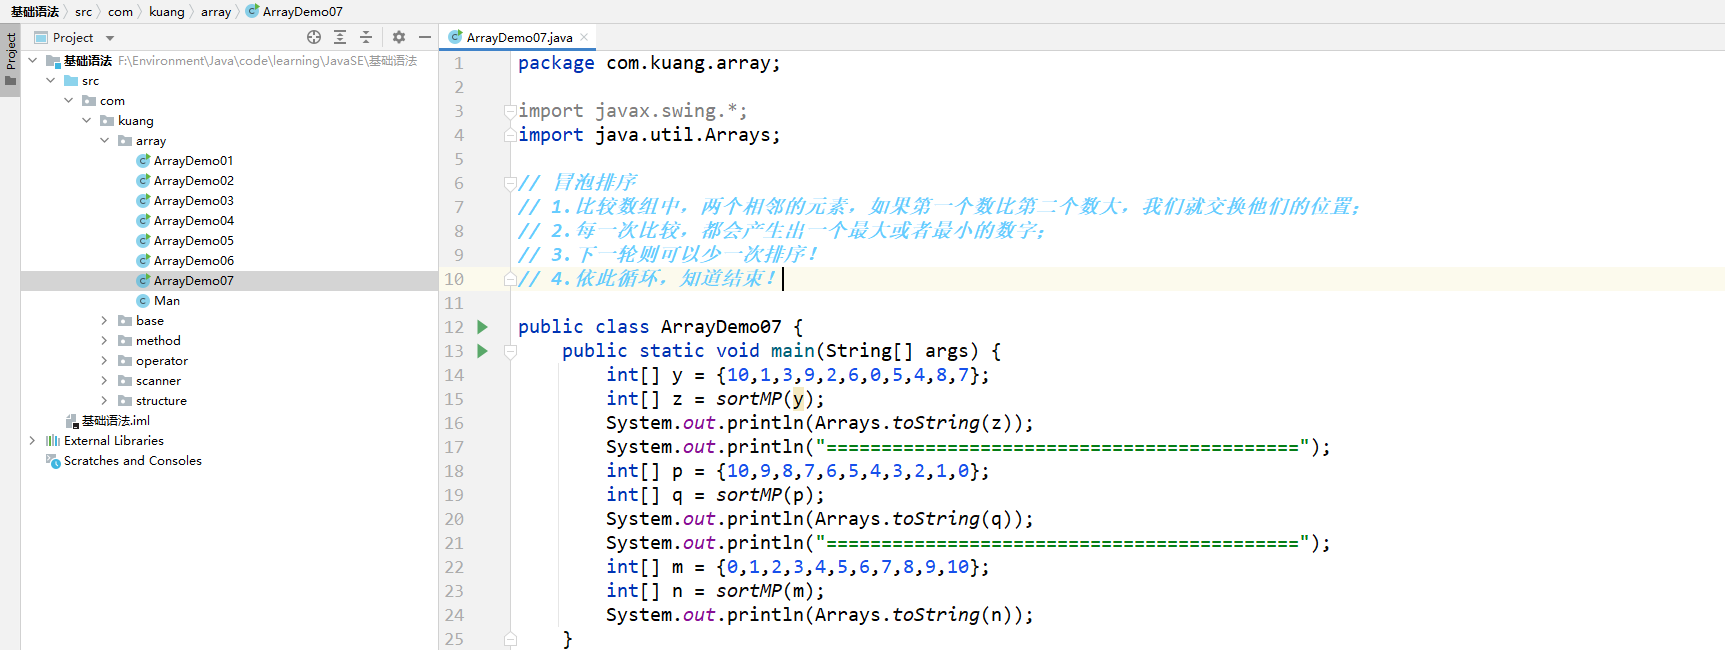The width and height of the screenshot is (1725, 650).
Task: Run class ArrayDemo07 via gutter arrow line 12
Action: 483,327
